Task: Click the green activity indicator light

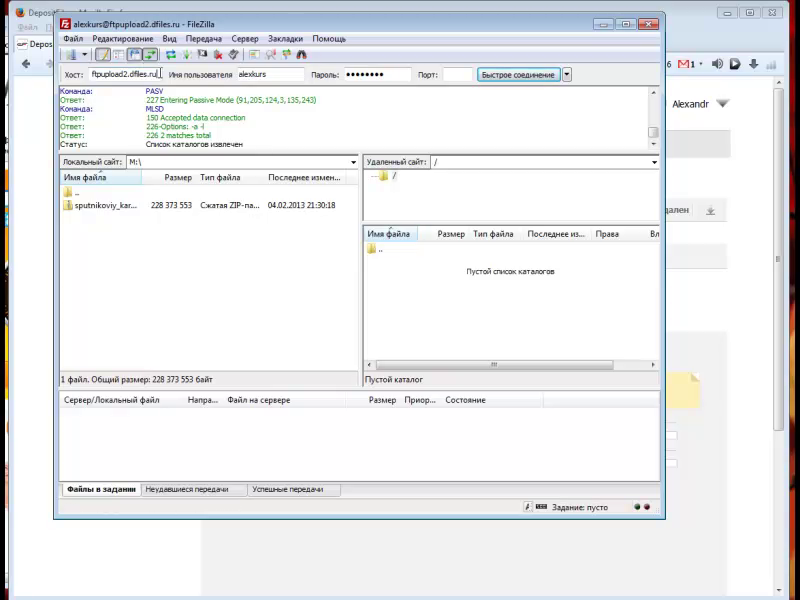Action: tap(637, 507)
